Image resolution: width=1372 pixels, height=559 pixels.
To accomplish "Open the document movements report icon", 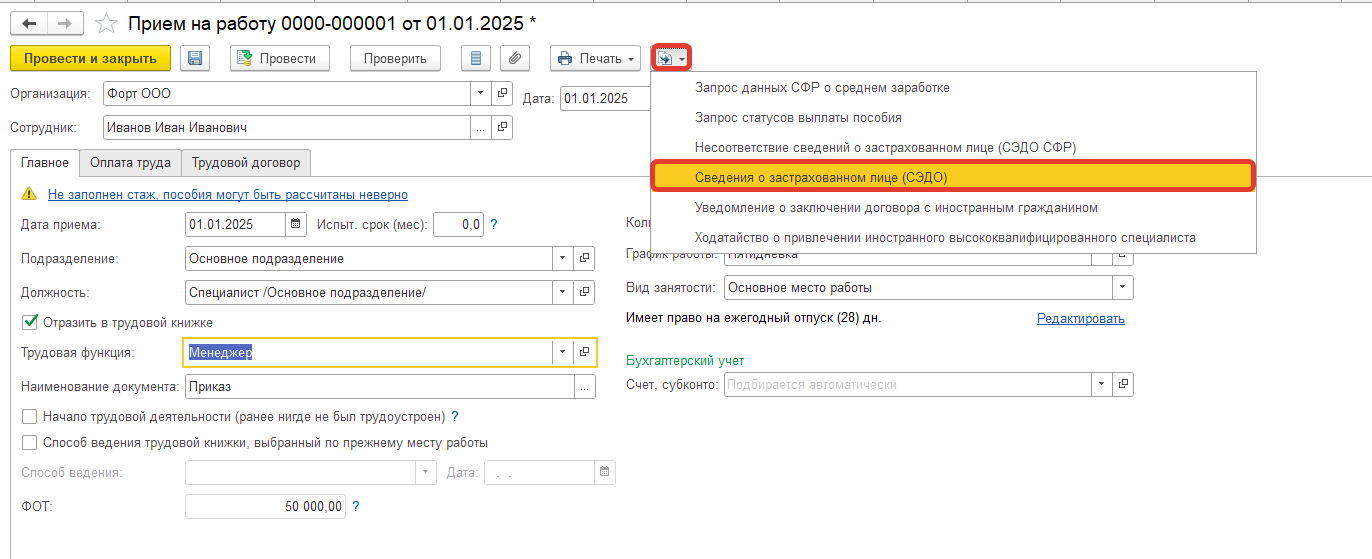I will [476, 59].
